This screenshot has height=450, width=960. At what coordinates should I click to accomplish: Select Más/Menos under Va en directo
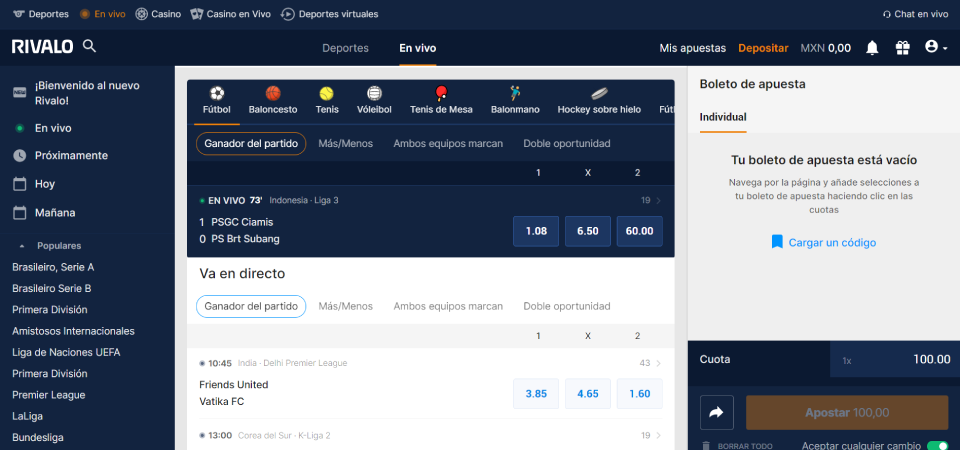click(345, 306)
